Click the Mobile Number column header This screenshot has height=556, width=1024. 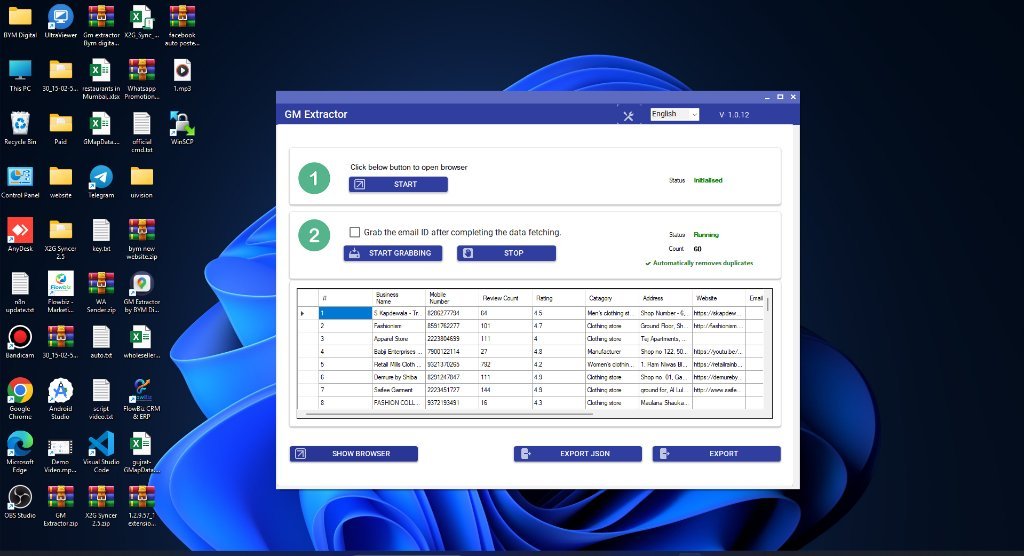tap(452, 298)
